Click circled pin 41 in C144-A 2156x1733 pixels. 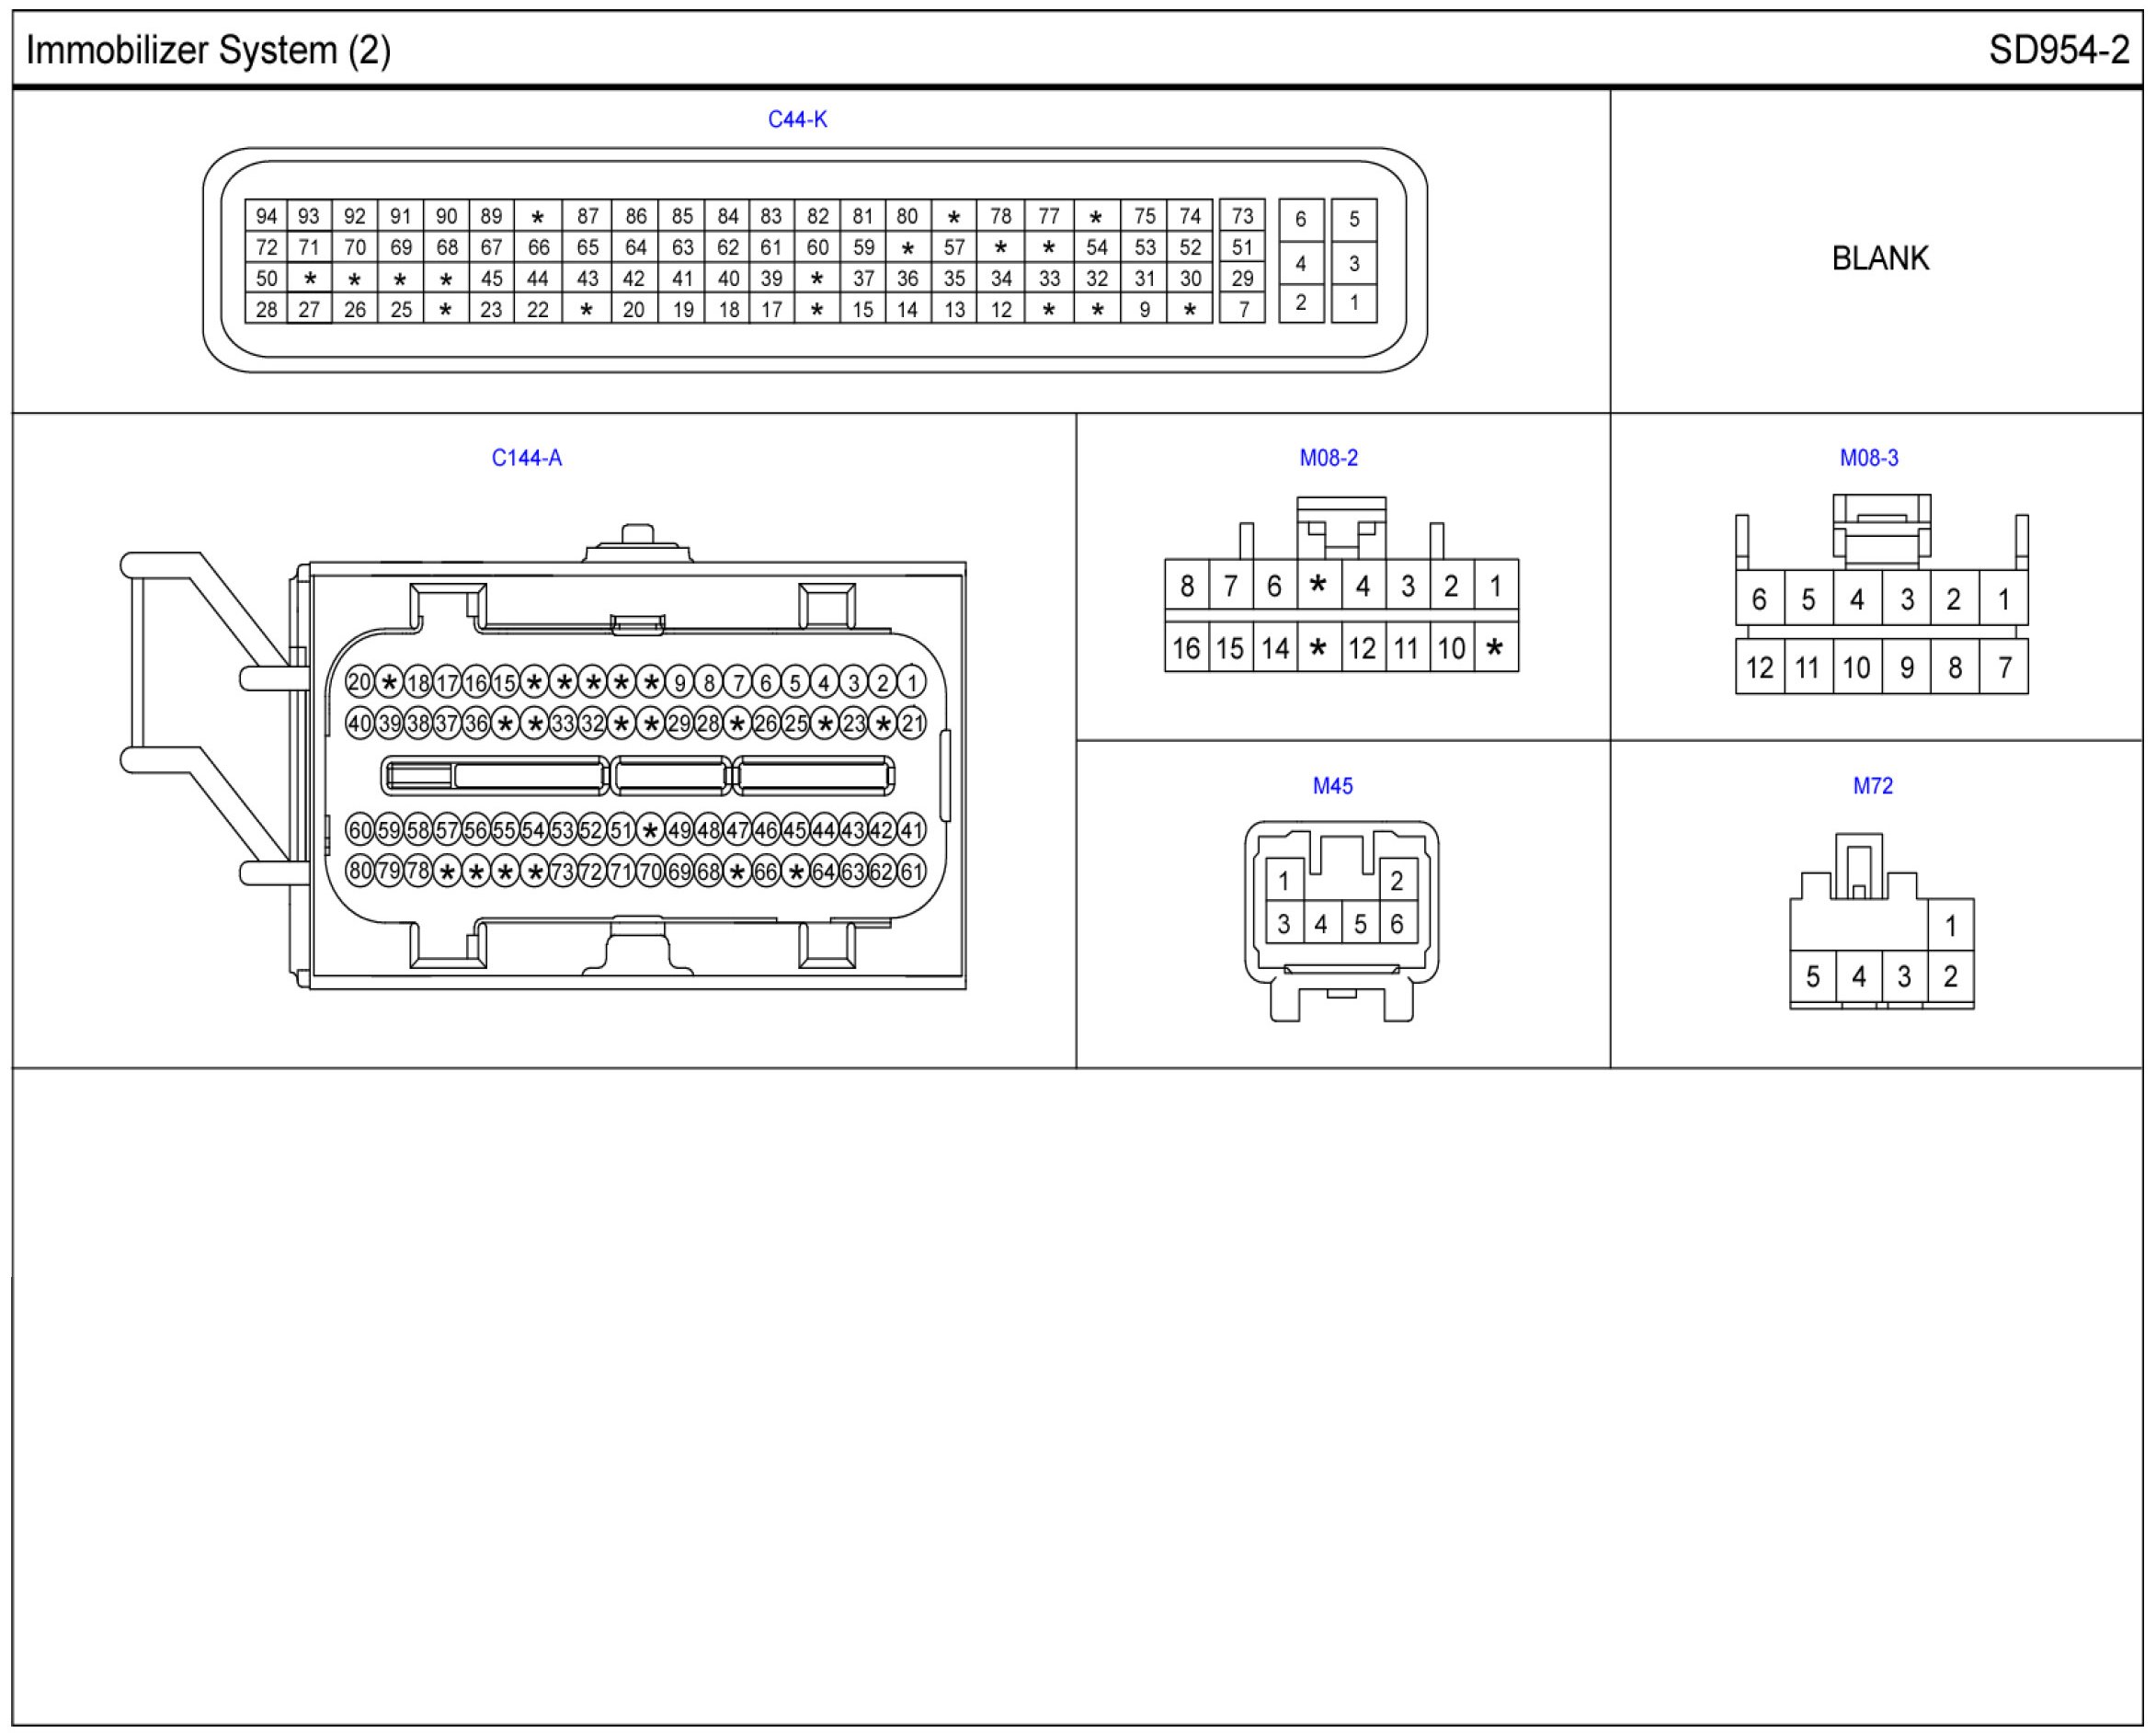(911, 830)
